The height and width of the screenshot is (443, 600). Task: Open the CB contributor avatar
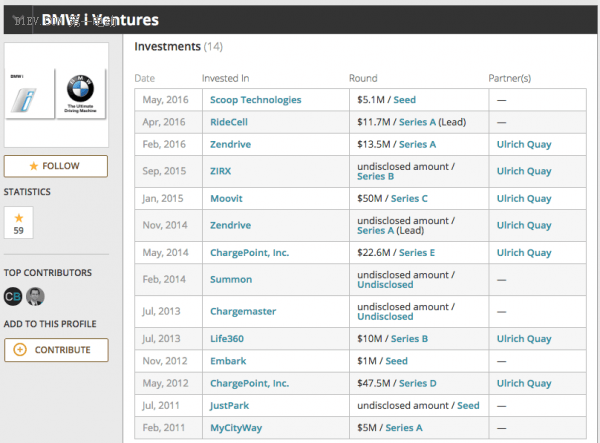[13, 296]
